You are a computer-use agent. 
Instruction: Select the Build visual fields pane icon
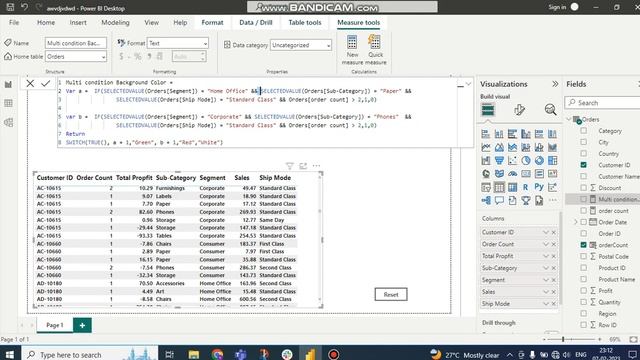488,110
